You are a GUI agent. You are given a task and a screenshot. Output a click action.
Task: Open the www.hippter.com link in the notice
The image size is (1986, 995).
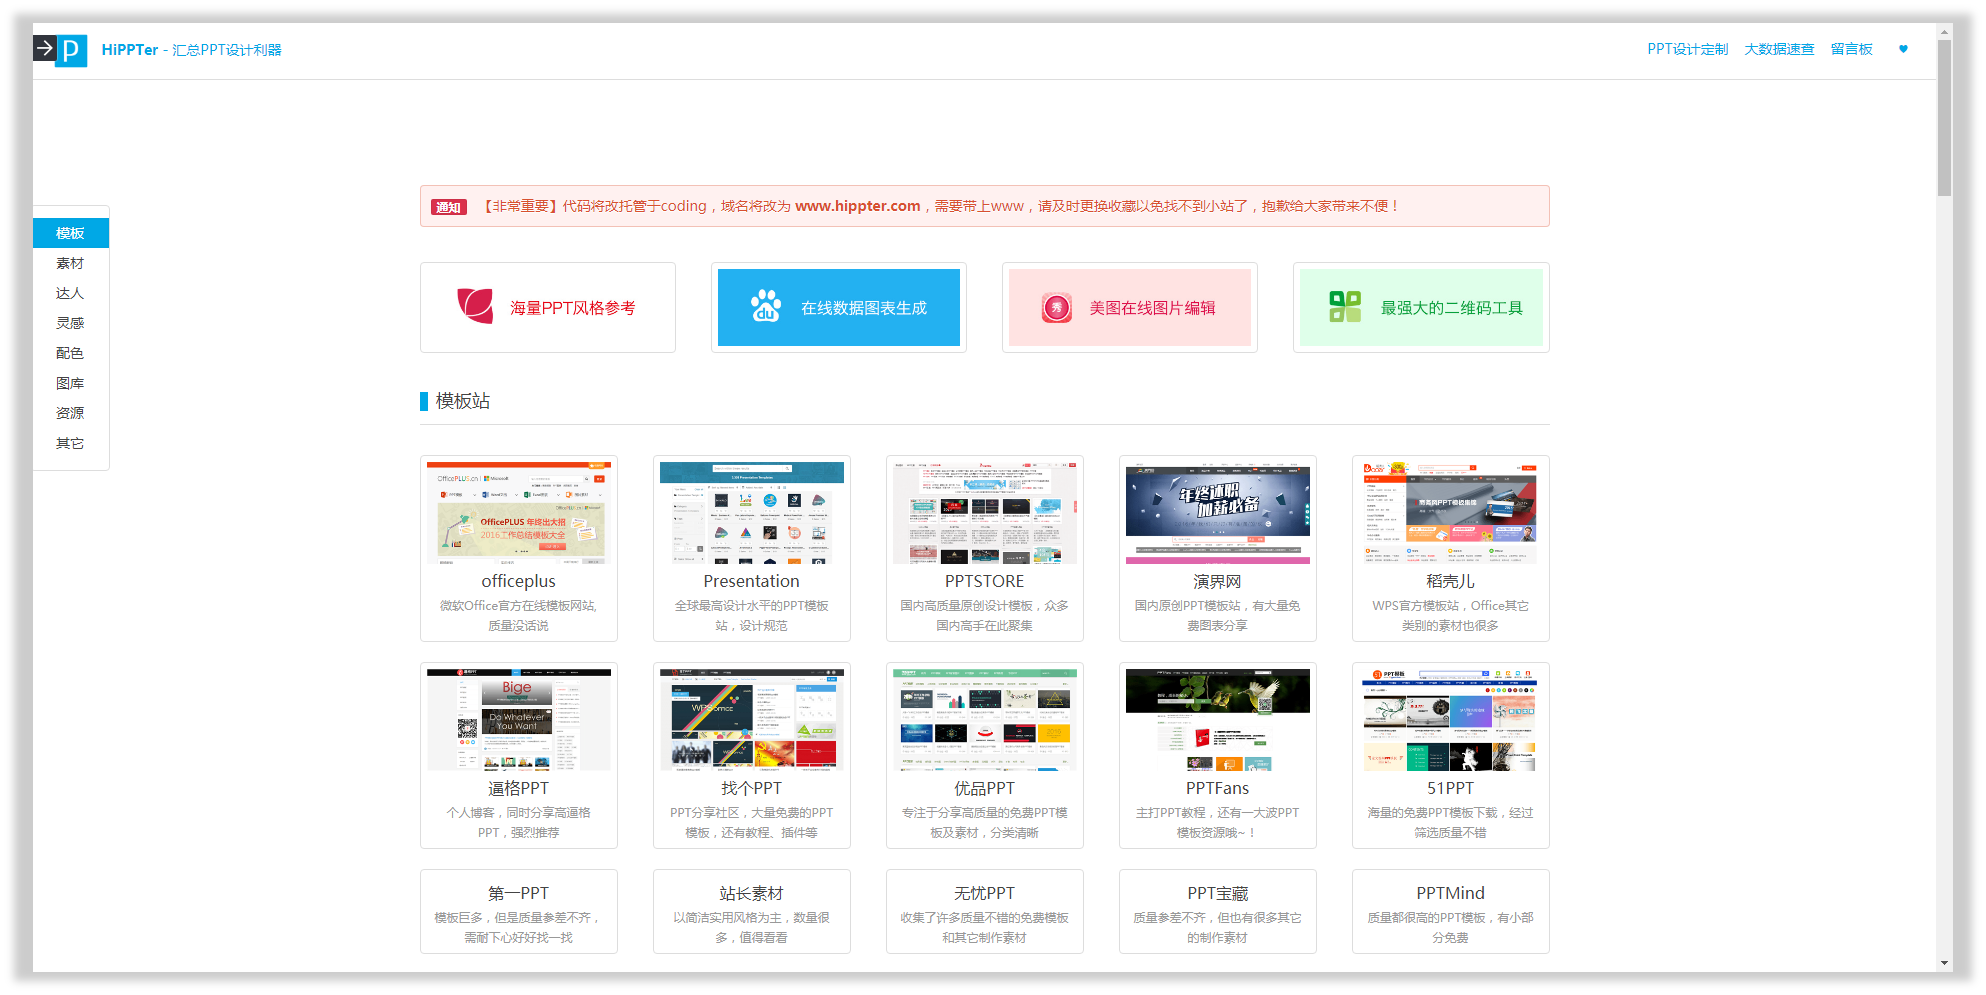[857, 206]
